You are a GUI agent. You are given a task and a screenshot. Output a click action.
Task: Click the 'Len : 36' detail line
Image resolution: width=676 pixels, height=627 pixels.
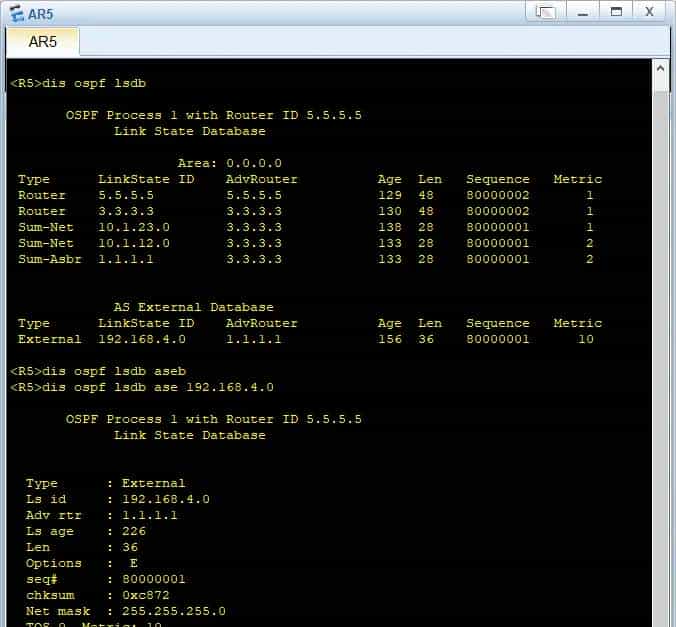[x=82, y=547]
